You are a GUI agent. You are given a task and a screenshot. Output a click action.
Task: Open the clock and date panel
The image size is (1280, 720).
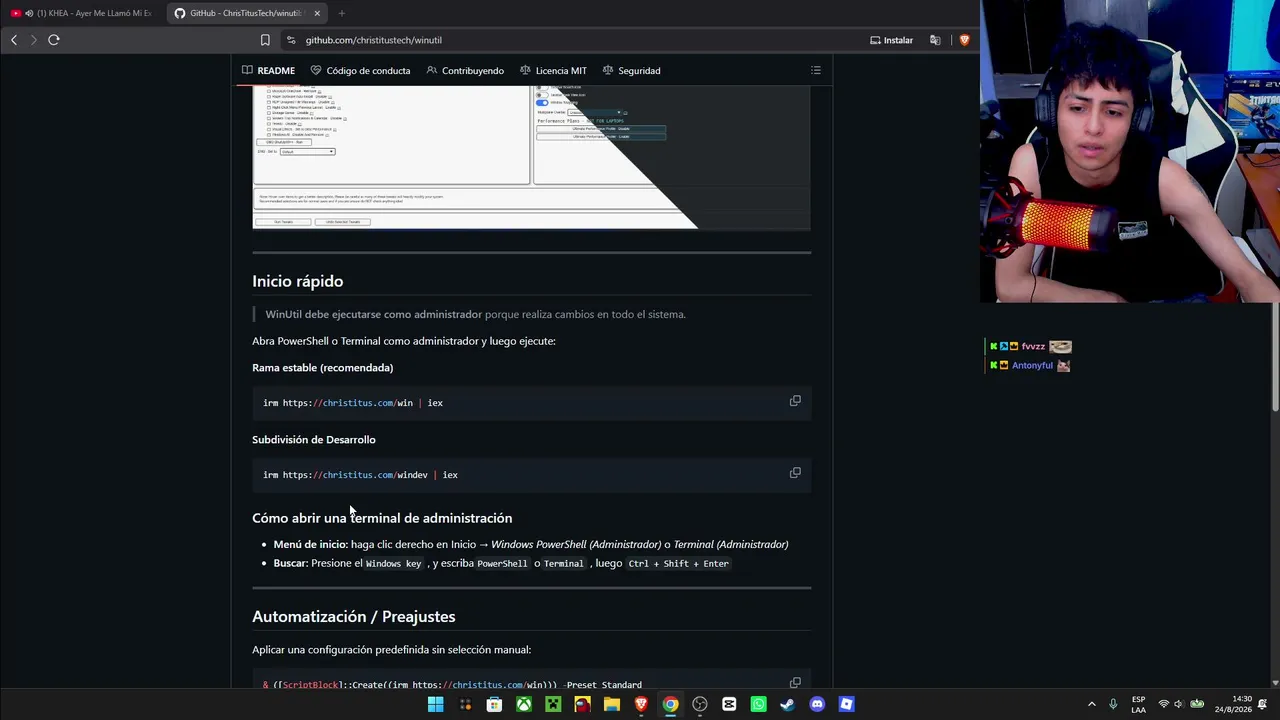(x=1233, y=704)
